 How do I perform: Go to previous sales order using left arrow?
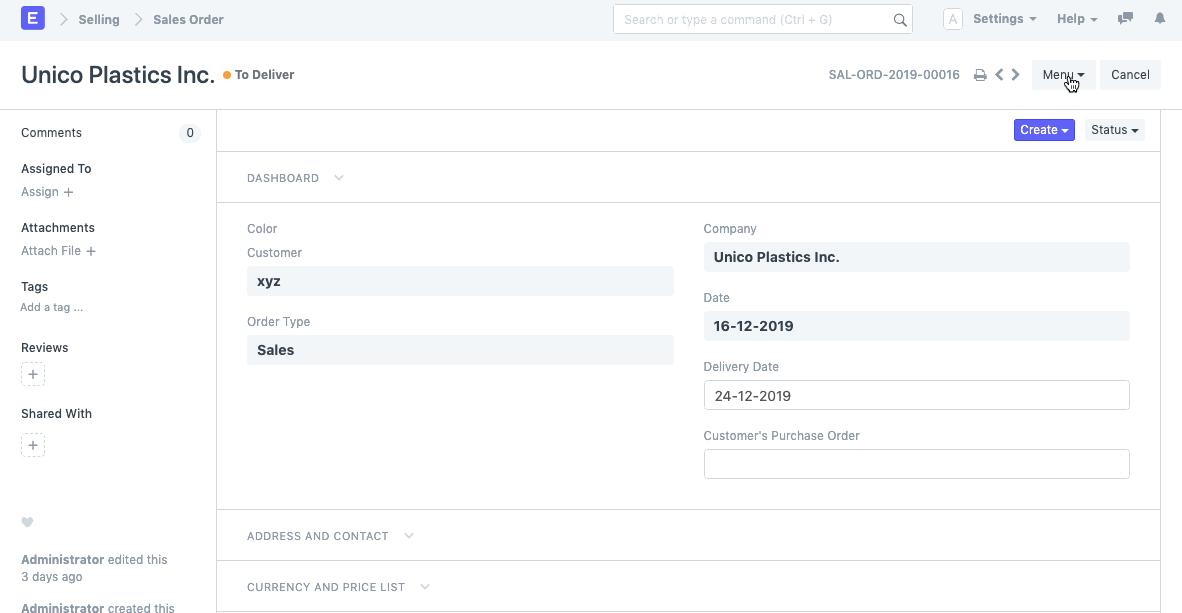pyautogui.click(x=998, y=74)
